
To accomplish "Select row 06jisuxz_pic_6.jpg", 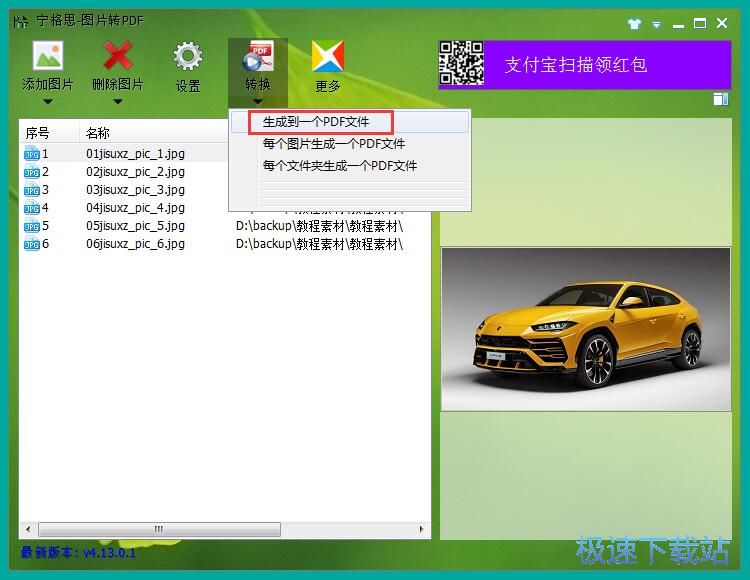I will 225,244.
